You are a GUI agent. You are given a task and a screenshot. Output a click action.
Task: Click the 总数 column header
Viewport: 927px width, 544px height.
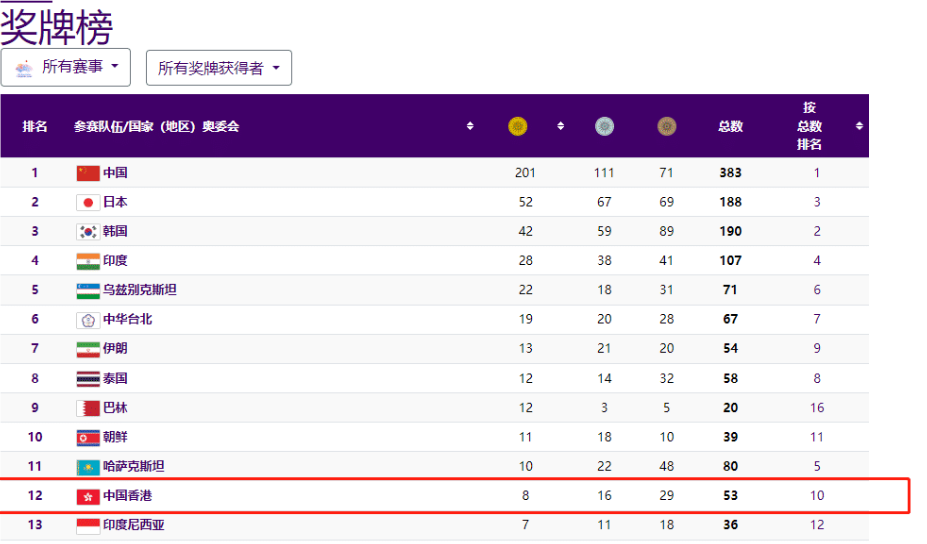tap(730, 126)
